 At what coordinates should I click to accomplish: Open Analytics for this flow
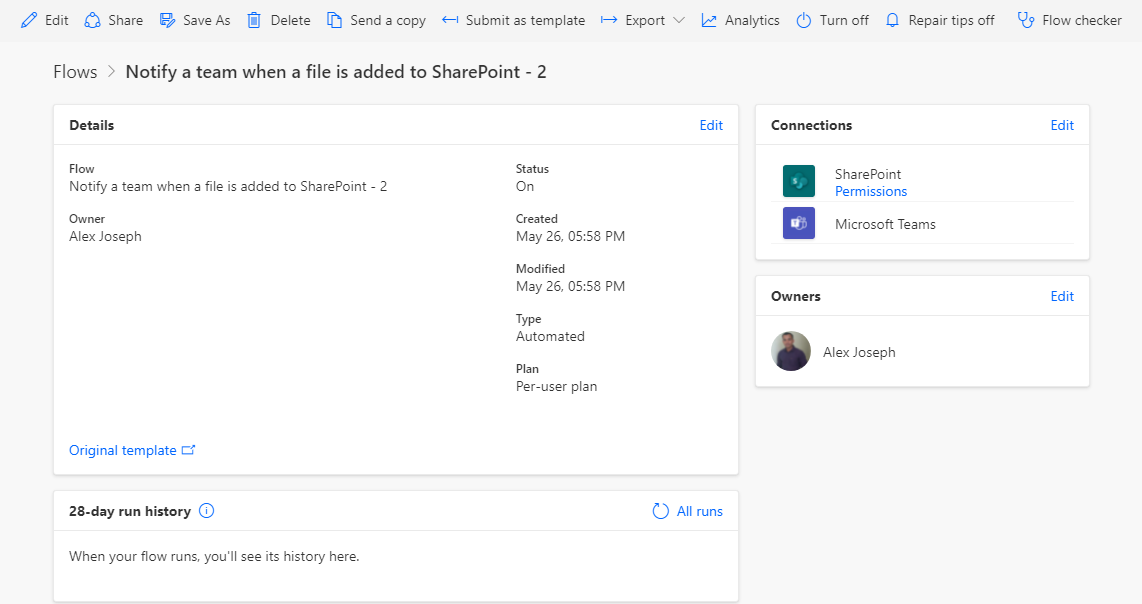click(712, 19)
